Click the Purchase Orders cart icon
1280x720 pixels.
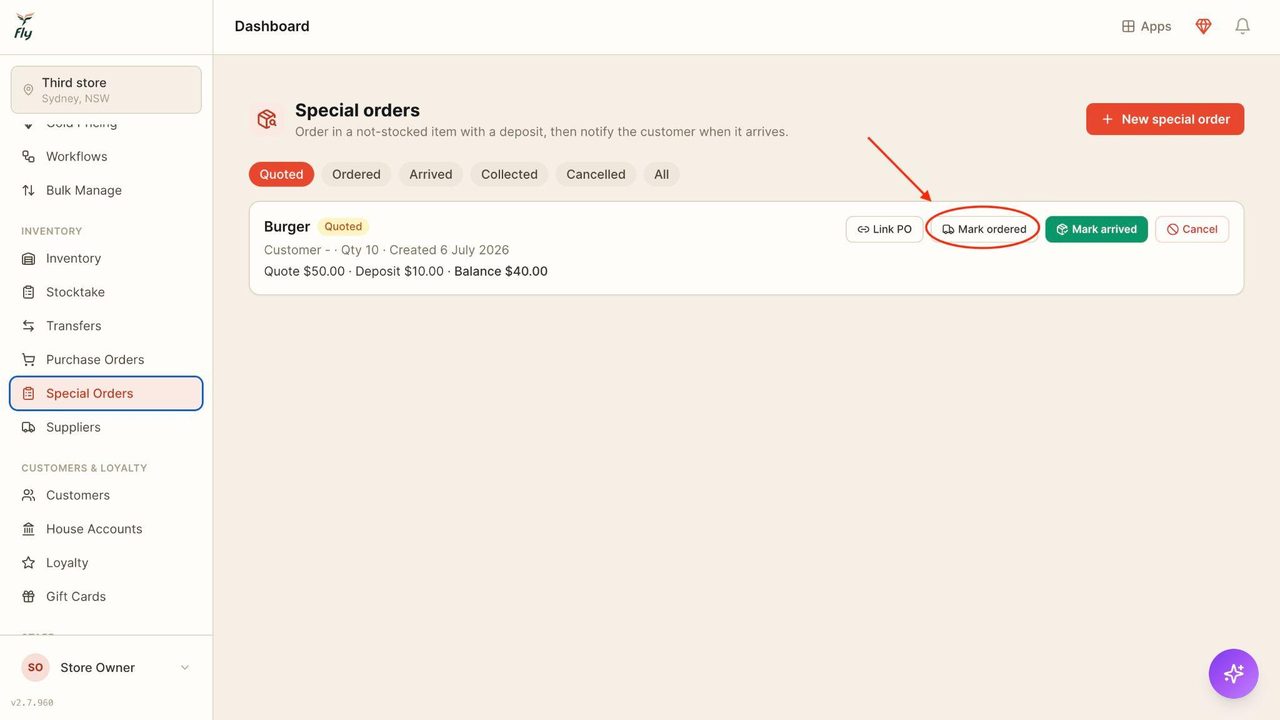(28, 360)
